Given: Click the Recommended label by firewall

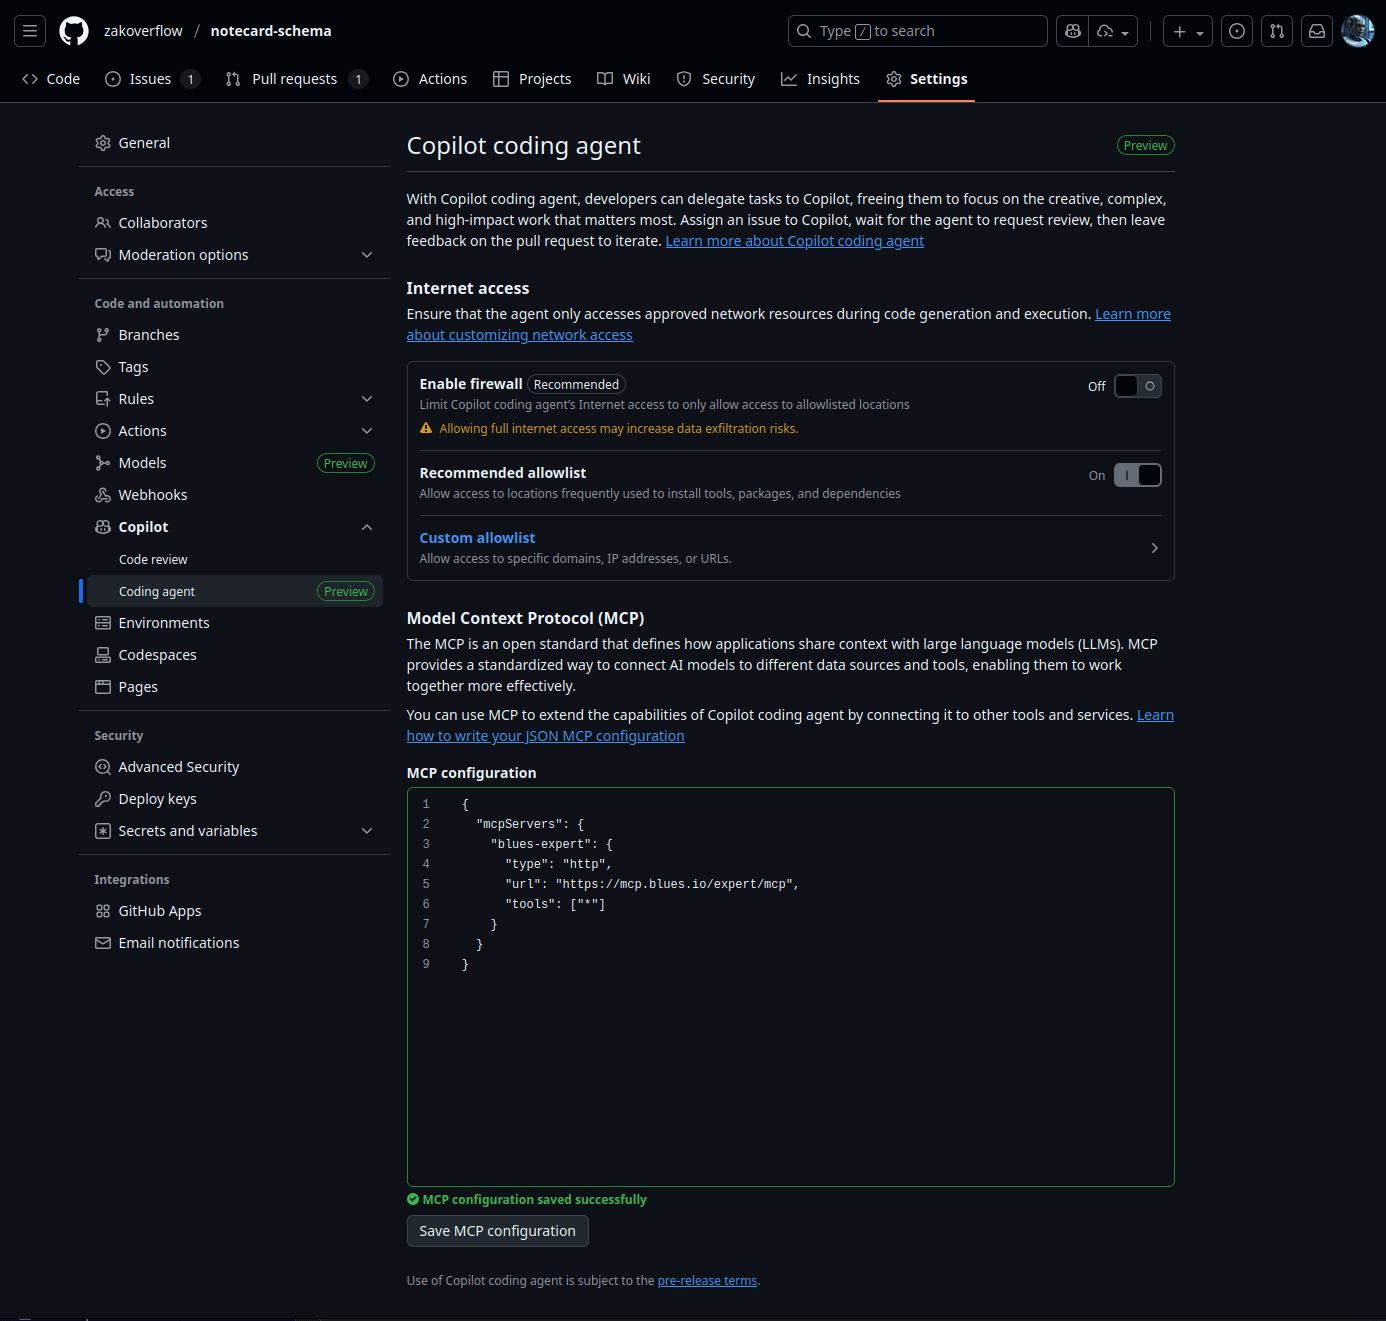Looking at the screenshot, I should click(x=576, y=385).
